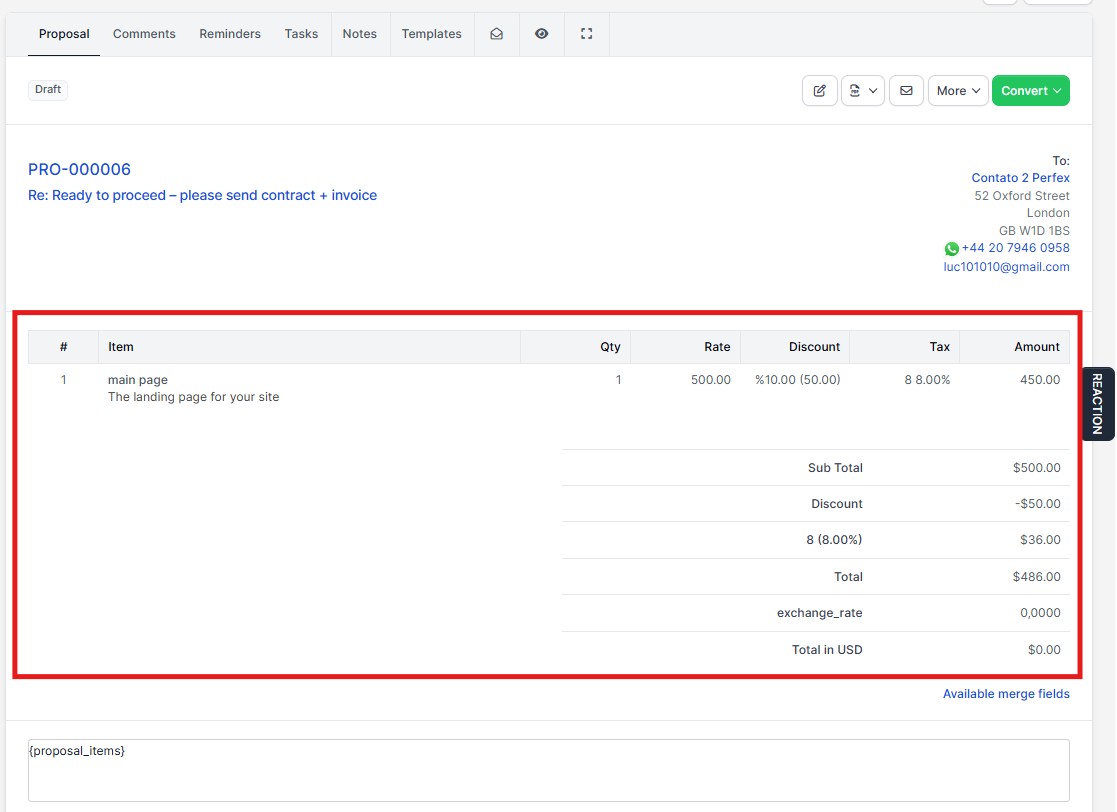1117x812 pixels.
Task: Open the Reminders tab
Action: (229, 33)
